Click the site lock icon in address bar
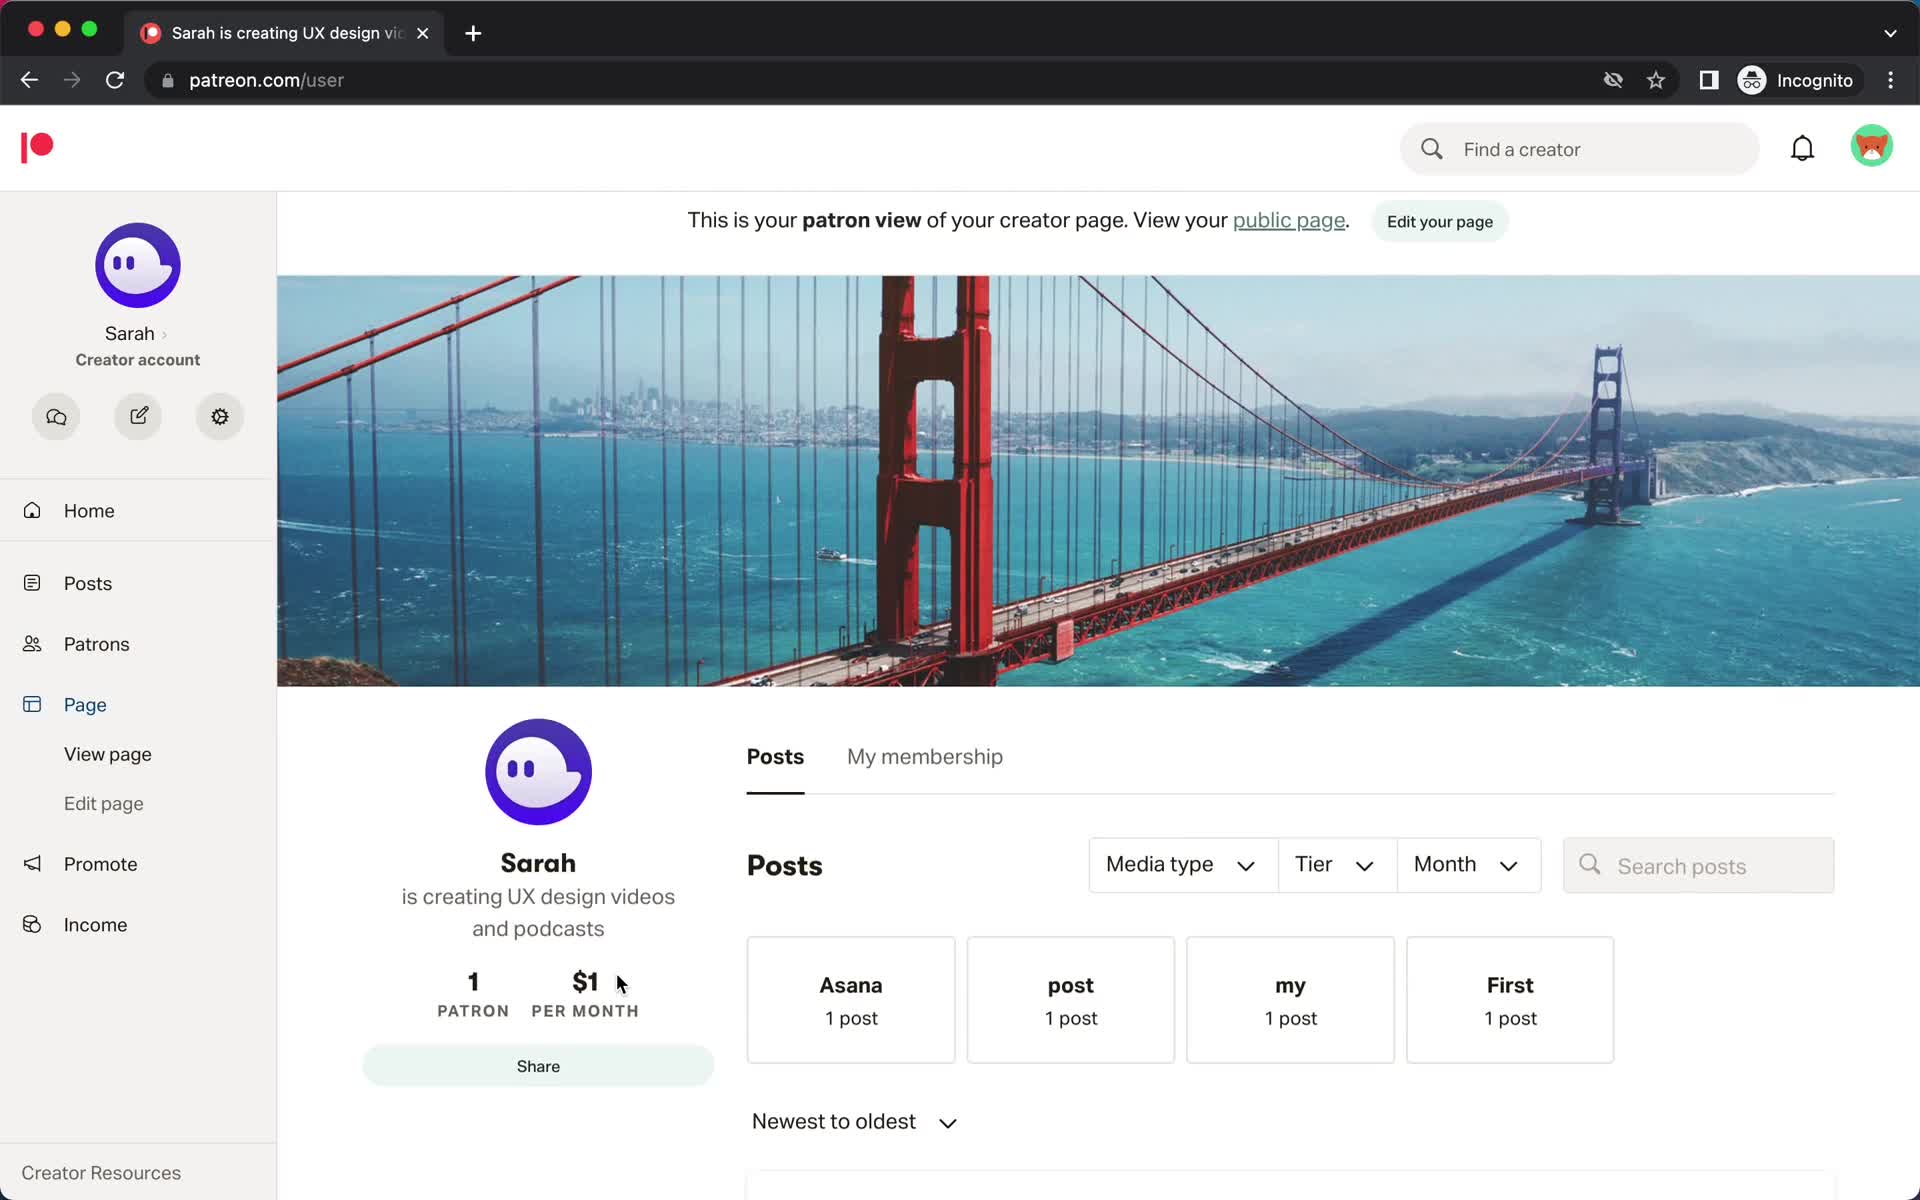1920x1200 pixels. coord(168,81)
